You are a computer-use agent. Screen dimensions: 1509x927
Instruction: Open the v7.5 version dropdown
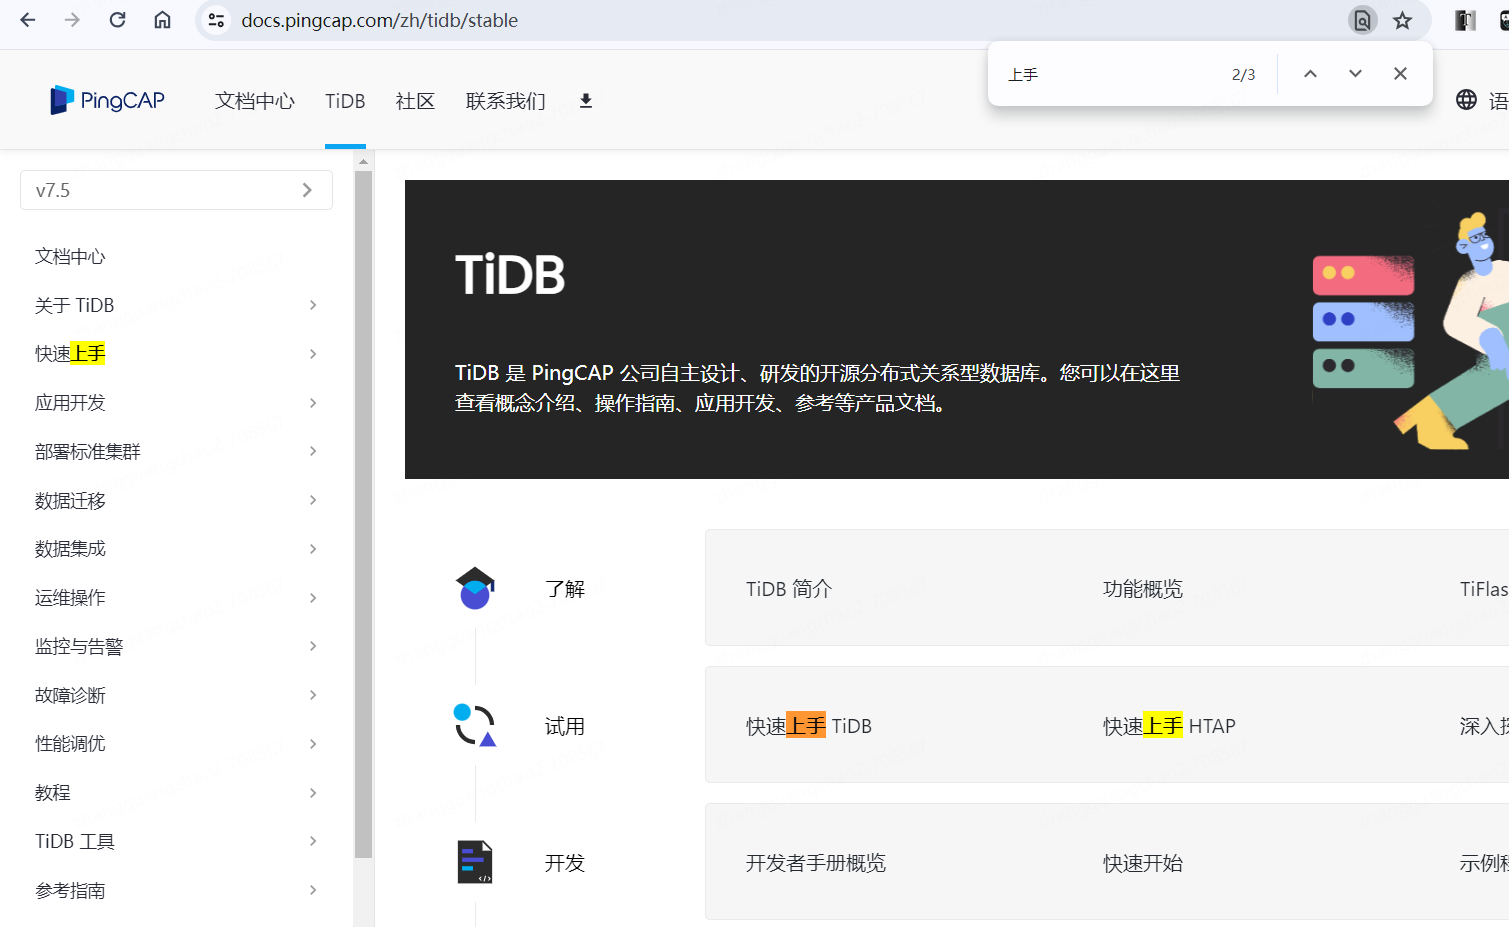pyautogui.click(x=176, y=190)
